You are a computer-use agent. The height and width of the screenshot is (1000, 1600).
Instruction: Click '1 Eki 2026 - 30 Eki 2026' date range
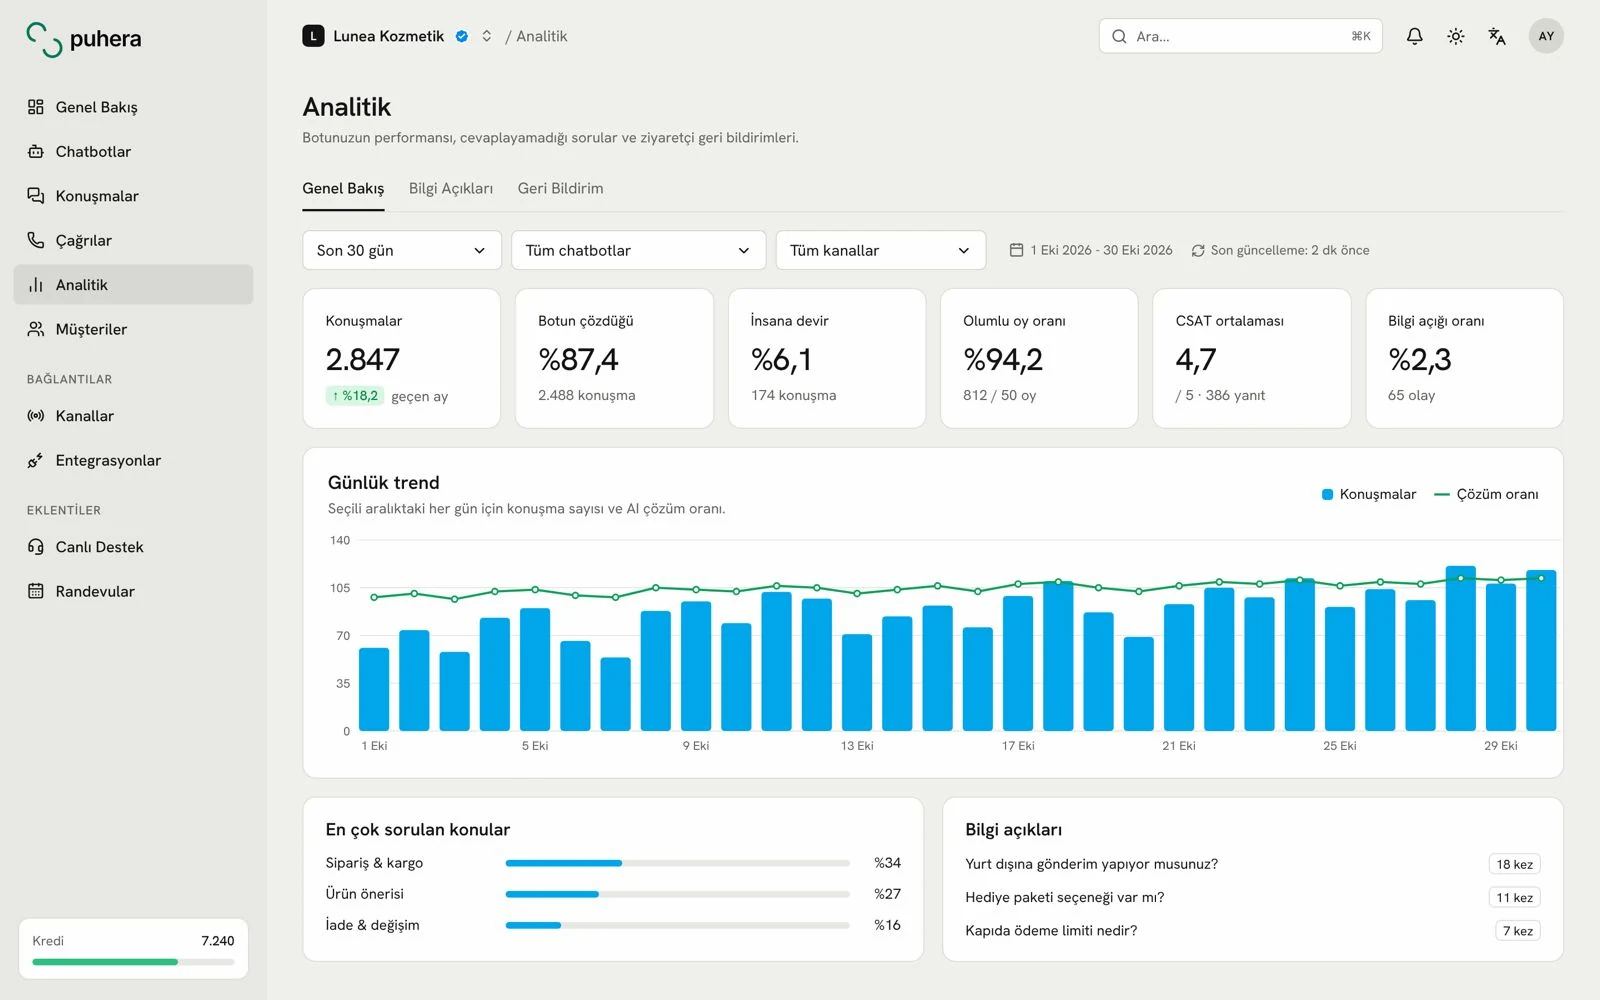1101,250
